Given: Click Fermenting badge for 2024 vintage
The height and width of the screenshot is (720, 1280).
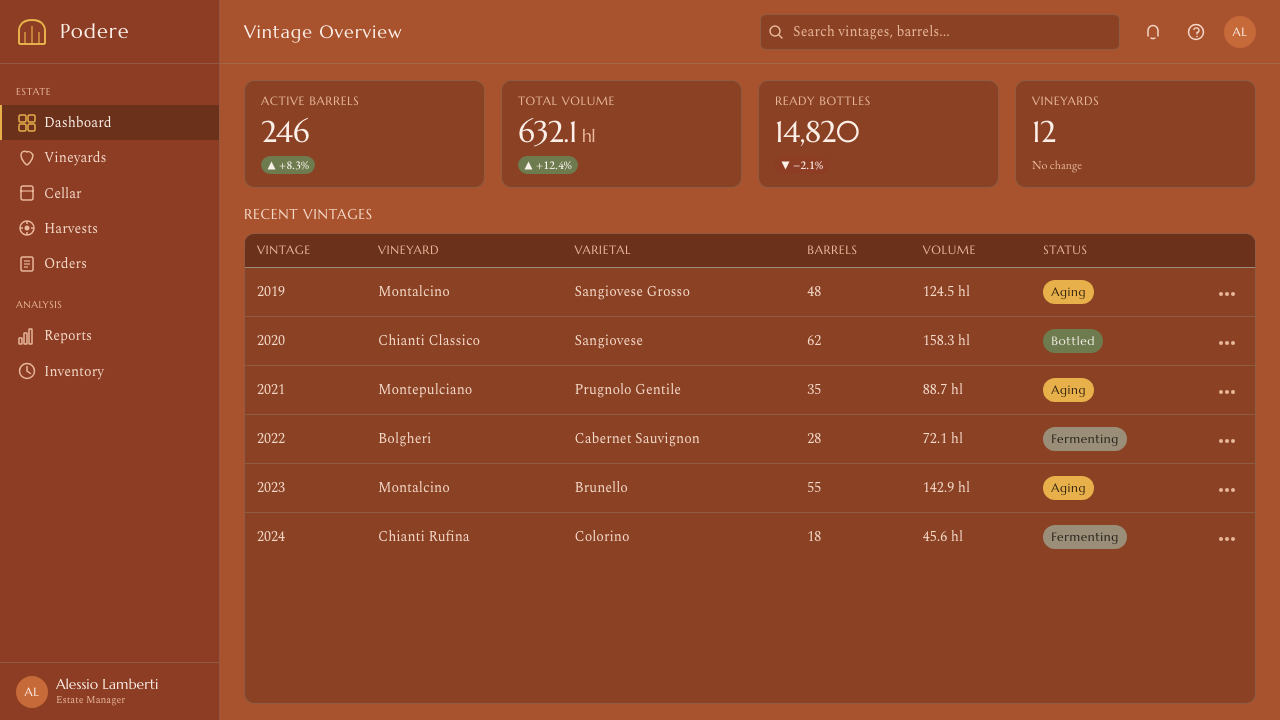Looking at the screenshot, I should 1085,537.
